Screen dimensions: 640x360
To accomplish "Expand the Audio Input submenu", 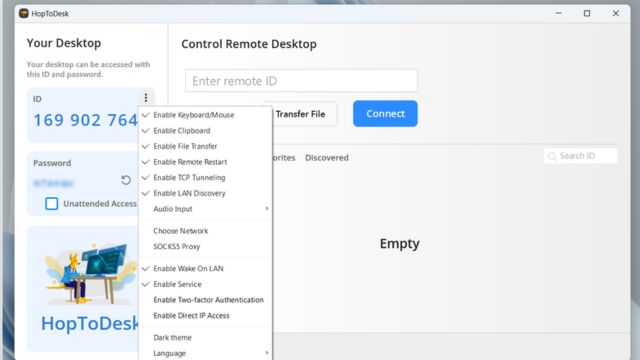I will coord(205,209).
